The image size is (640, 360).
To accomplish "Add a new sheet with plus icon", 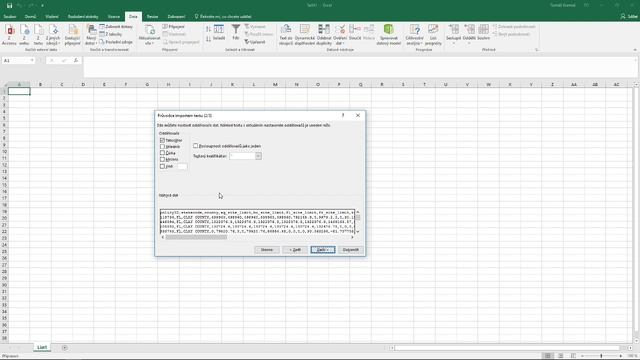I will (x=65, y=348).
